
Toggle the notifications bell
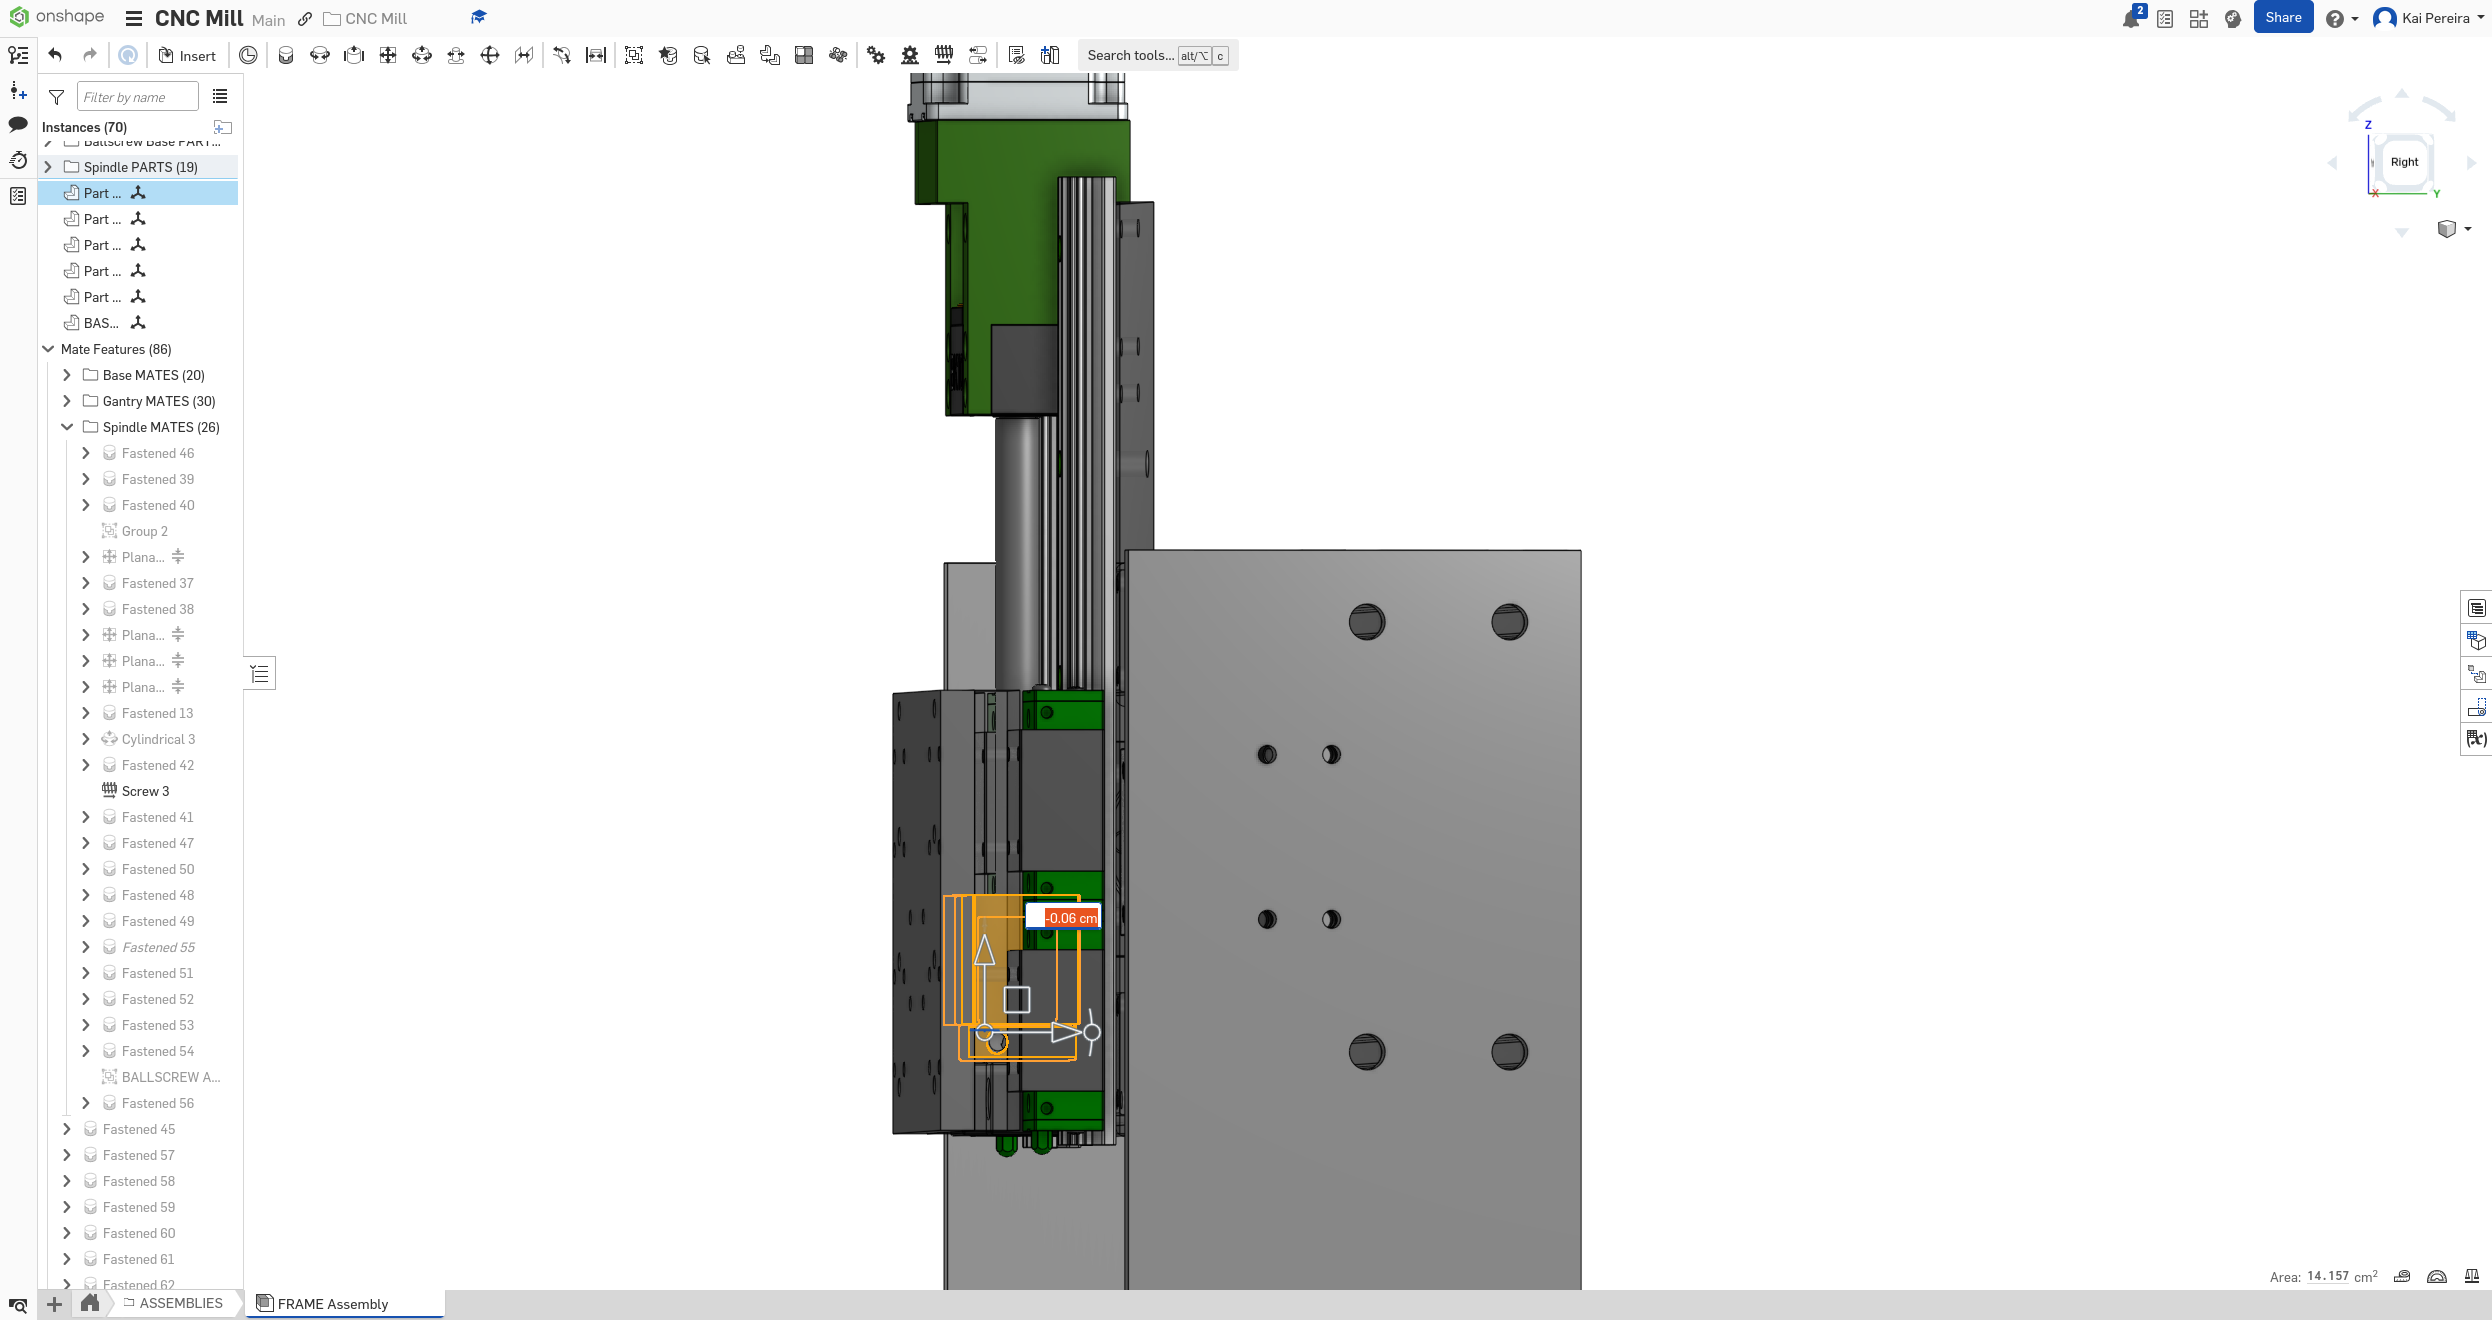pyautogui.click(x=2129, y=18)
